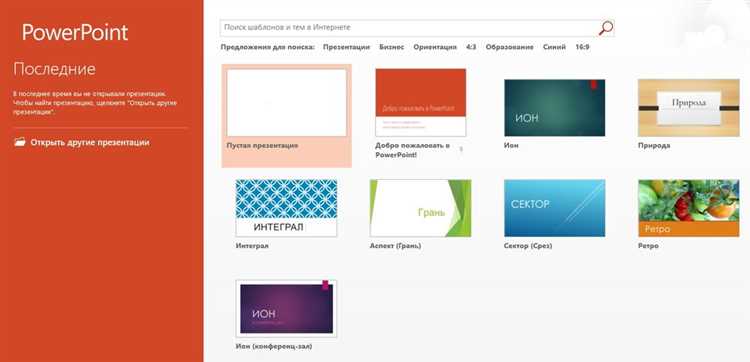Click the Последние heading in sidebar
The height and width of the screenshot is (362, 750).
click(x=55, y=69)
